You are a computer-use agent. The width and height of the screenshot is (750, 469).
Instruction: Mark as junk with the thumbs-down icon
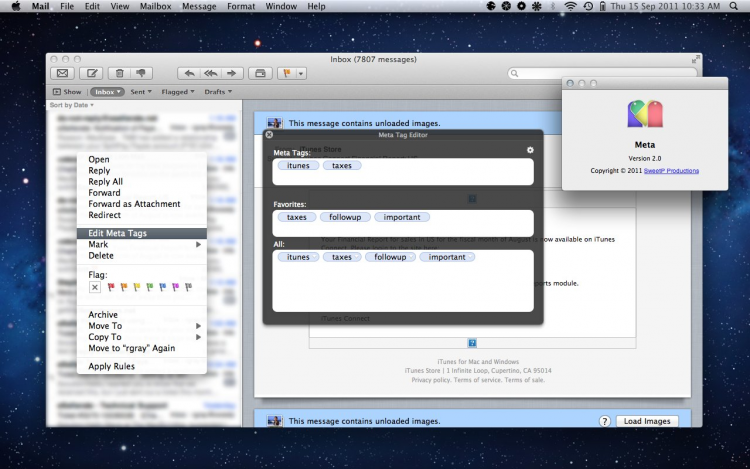141,73
